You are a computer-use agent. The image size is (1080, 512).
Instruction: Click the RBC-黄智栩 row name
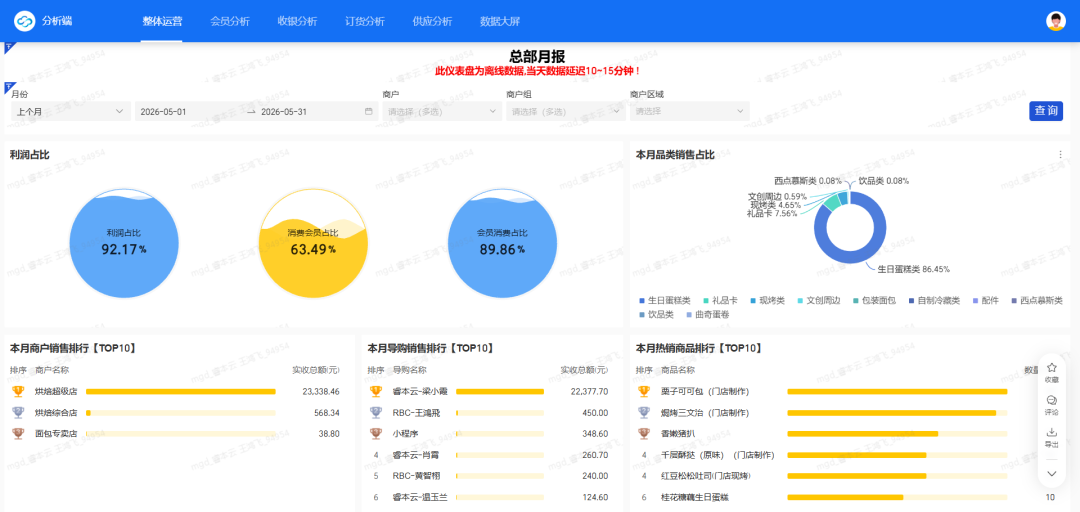(416, 476)
